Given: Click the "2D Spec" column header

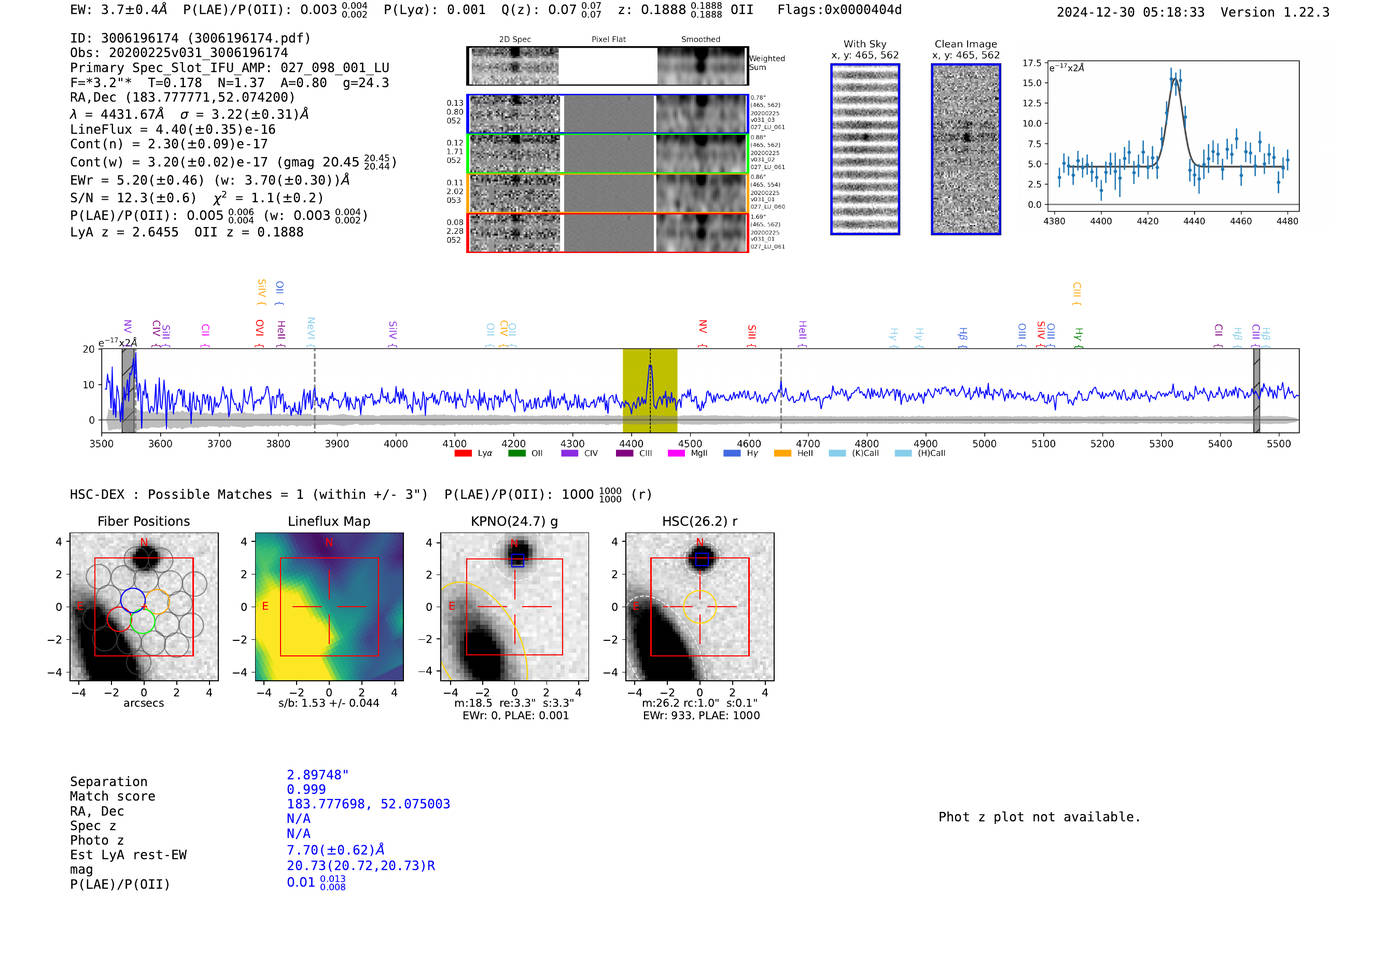Looking at the screenshot, I should pos(515,40).
